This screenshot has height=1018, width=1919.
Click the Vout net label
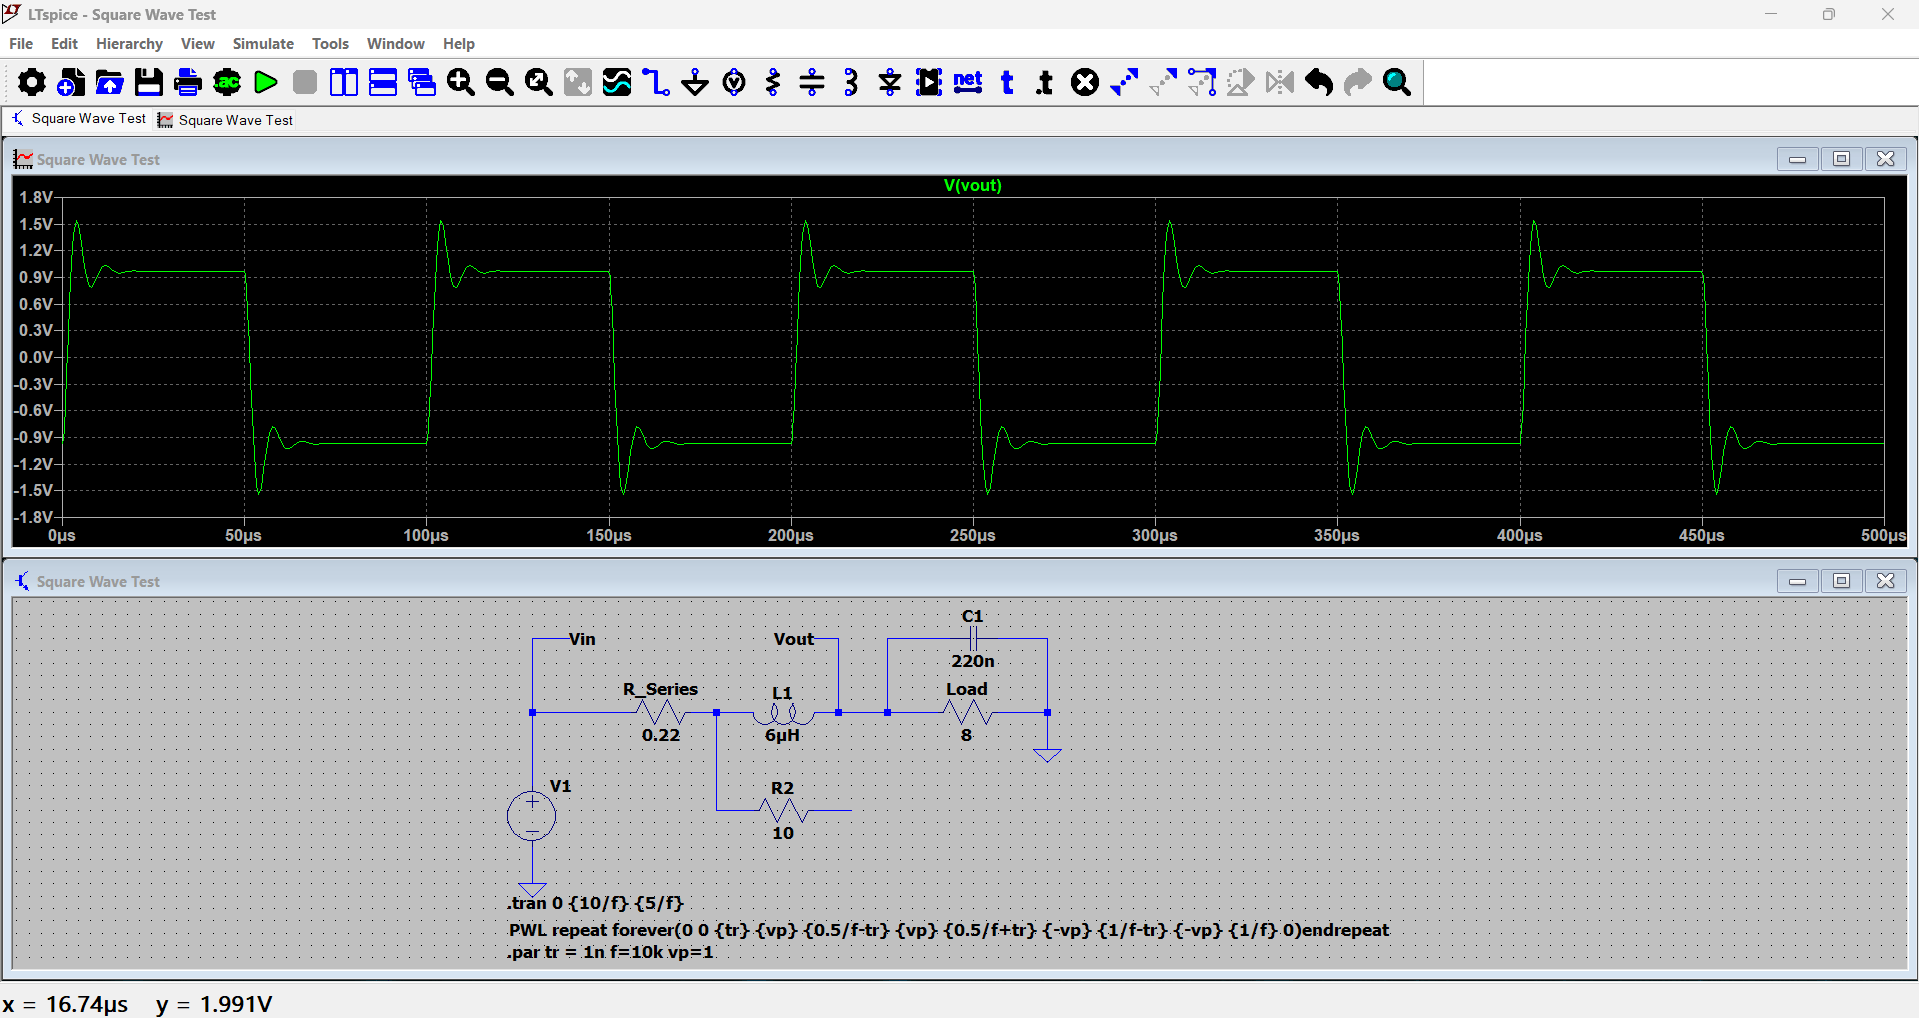pos(794,639)
